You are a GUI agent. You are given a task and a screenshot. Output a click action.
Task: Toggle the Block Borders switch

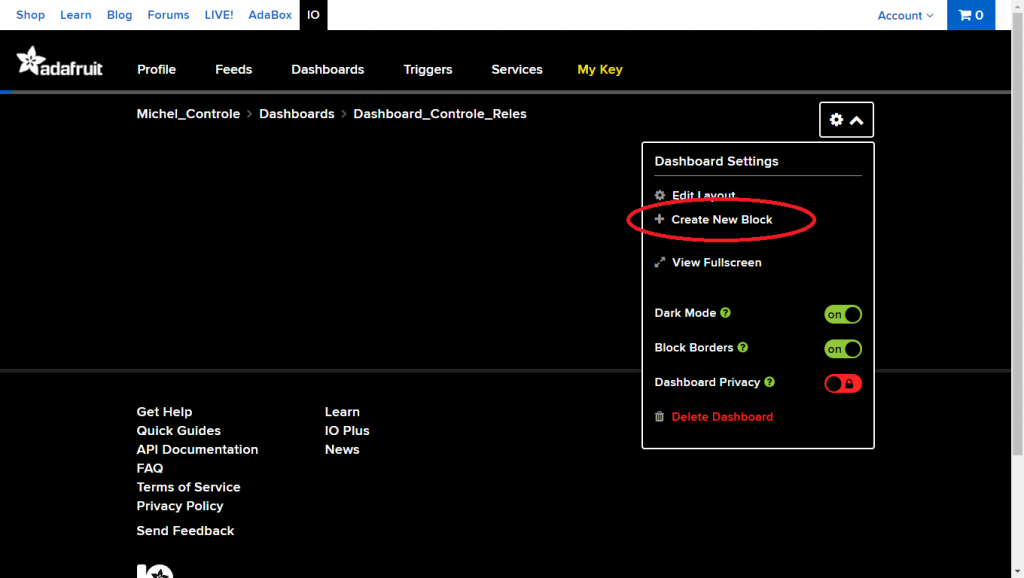click(x=842, y=349)
